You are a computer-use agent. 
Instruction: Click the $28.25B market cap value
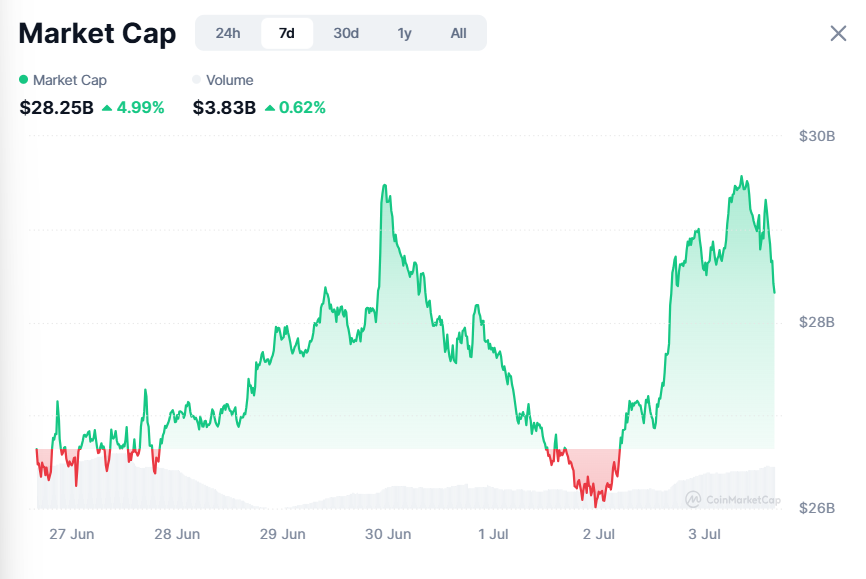pos(56,108)
